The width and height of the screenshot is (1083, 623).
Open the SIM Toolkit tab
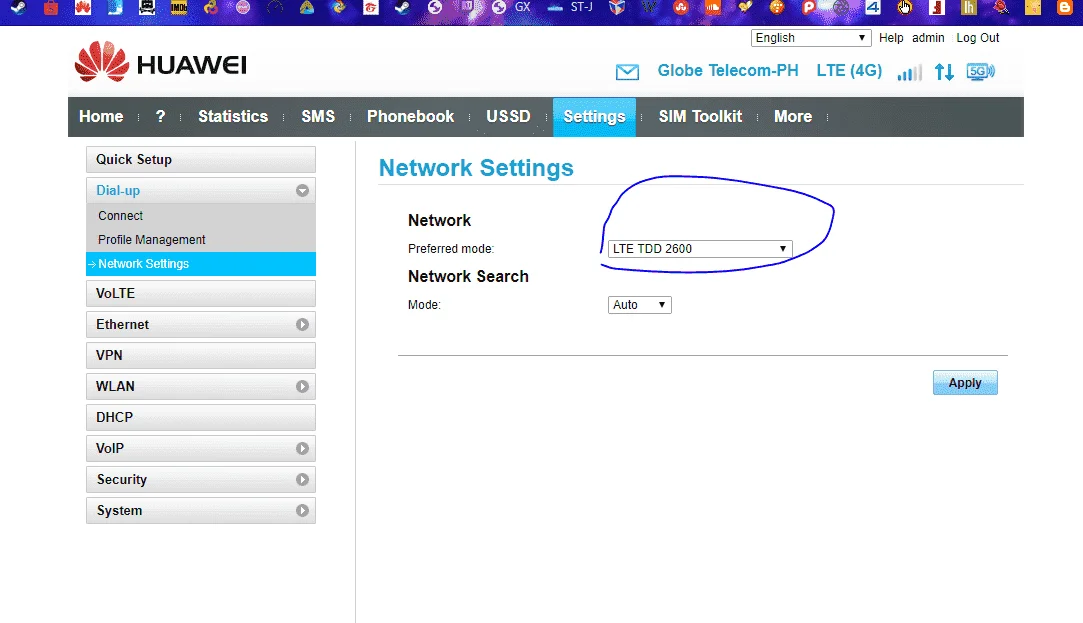click(x=700, y=117)
